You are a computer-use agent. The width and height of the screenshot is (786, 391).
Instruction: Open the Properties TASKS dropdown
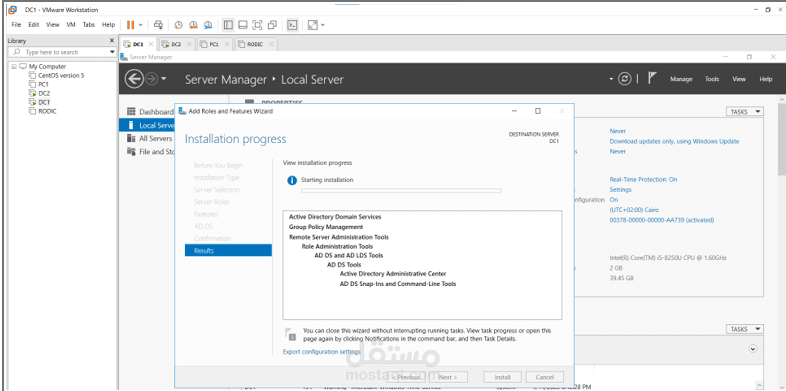click(745, 112)
